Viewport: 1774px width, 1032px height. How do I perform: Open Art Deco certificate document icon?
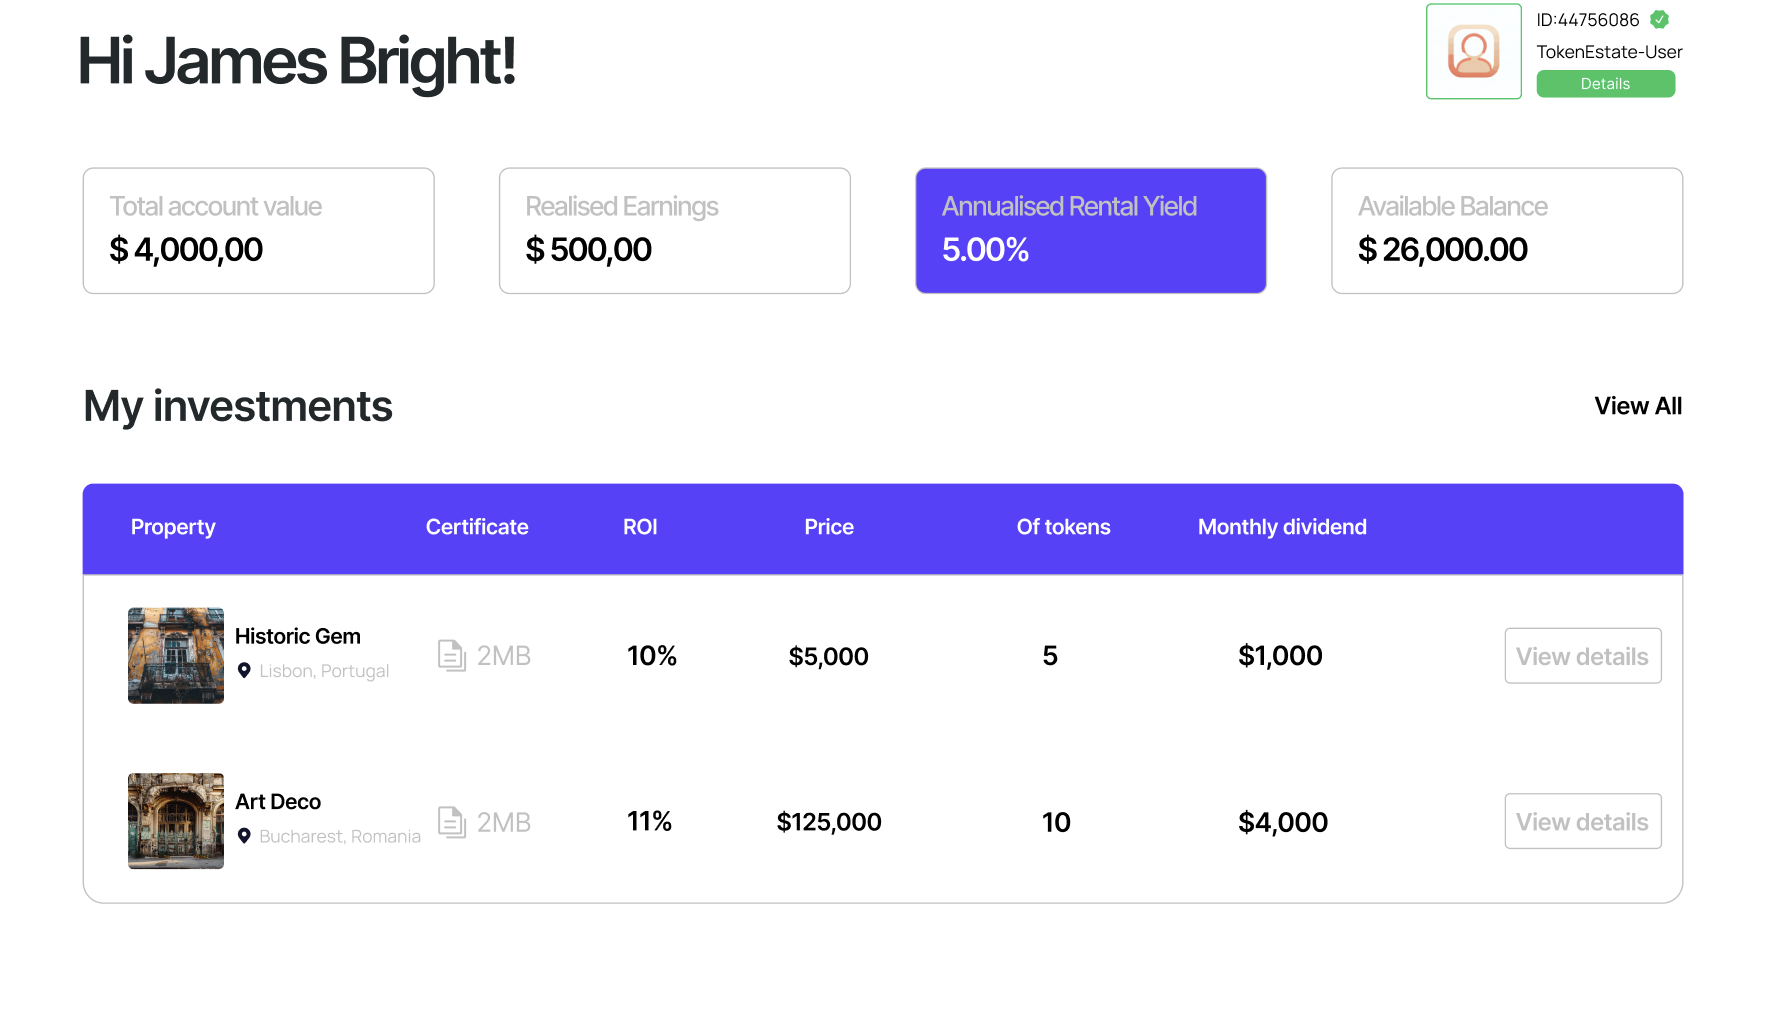452,822
